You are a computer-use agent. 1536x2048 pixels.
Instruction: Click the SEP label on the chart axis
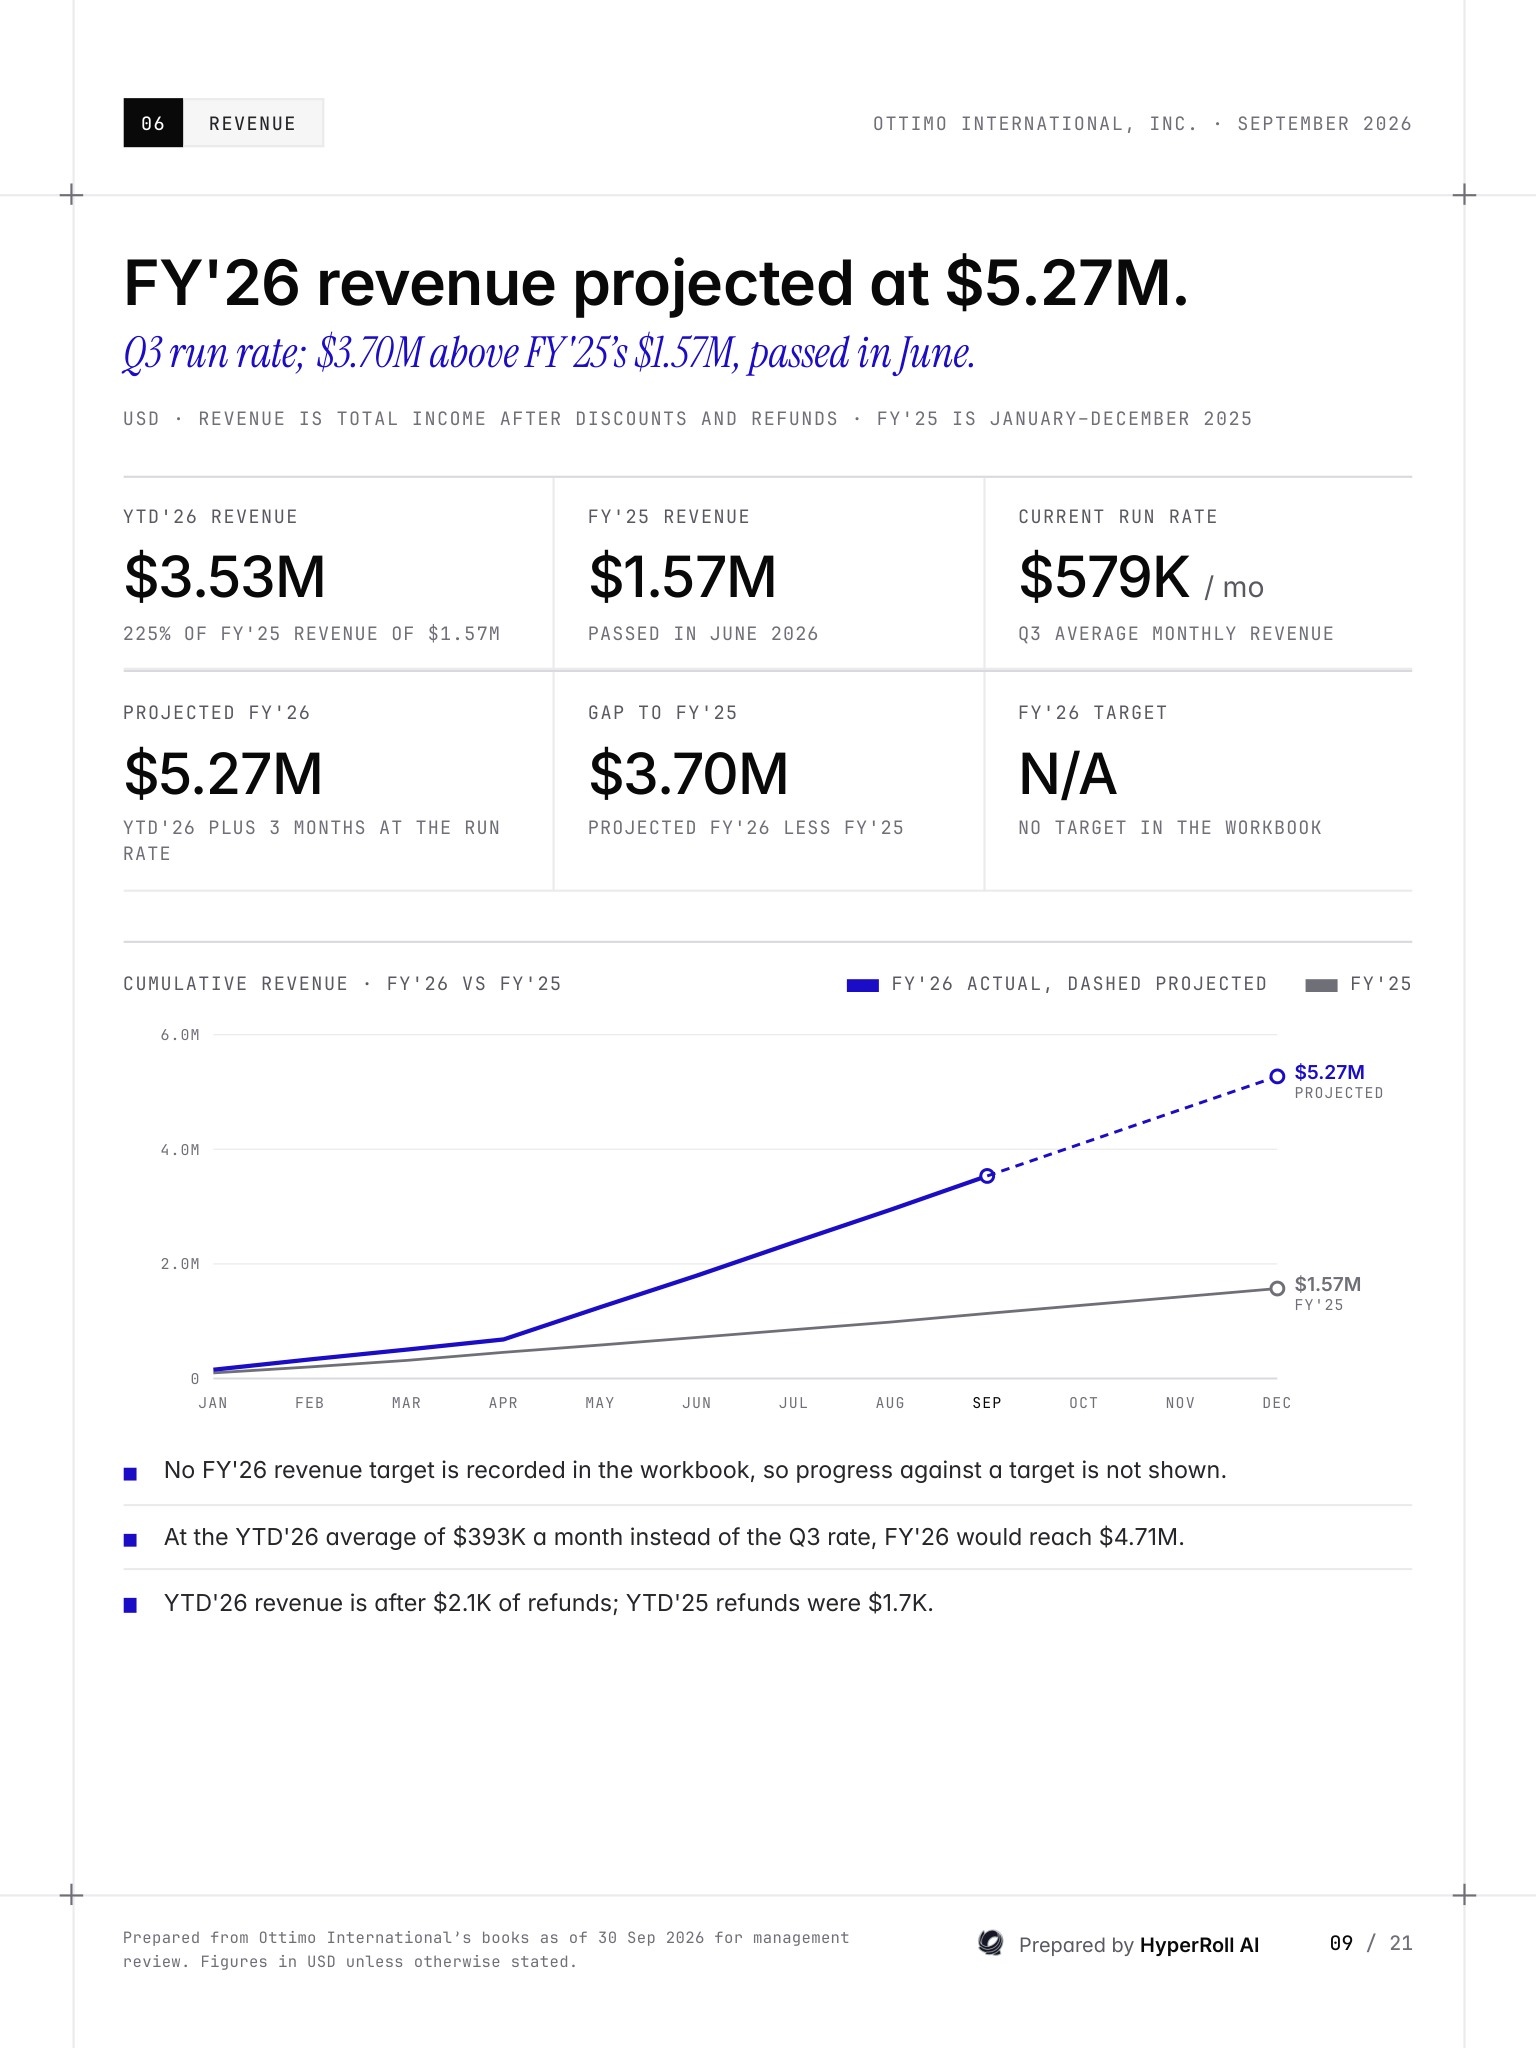(987, 1403)
